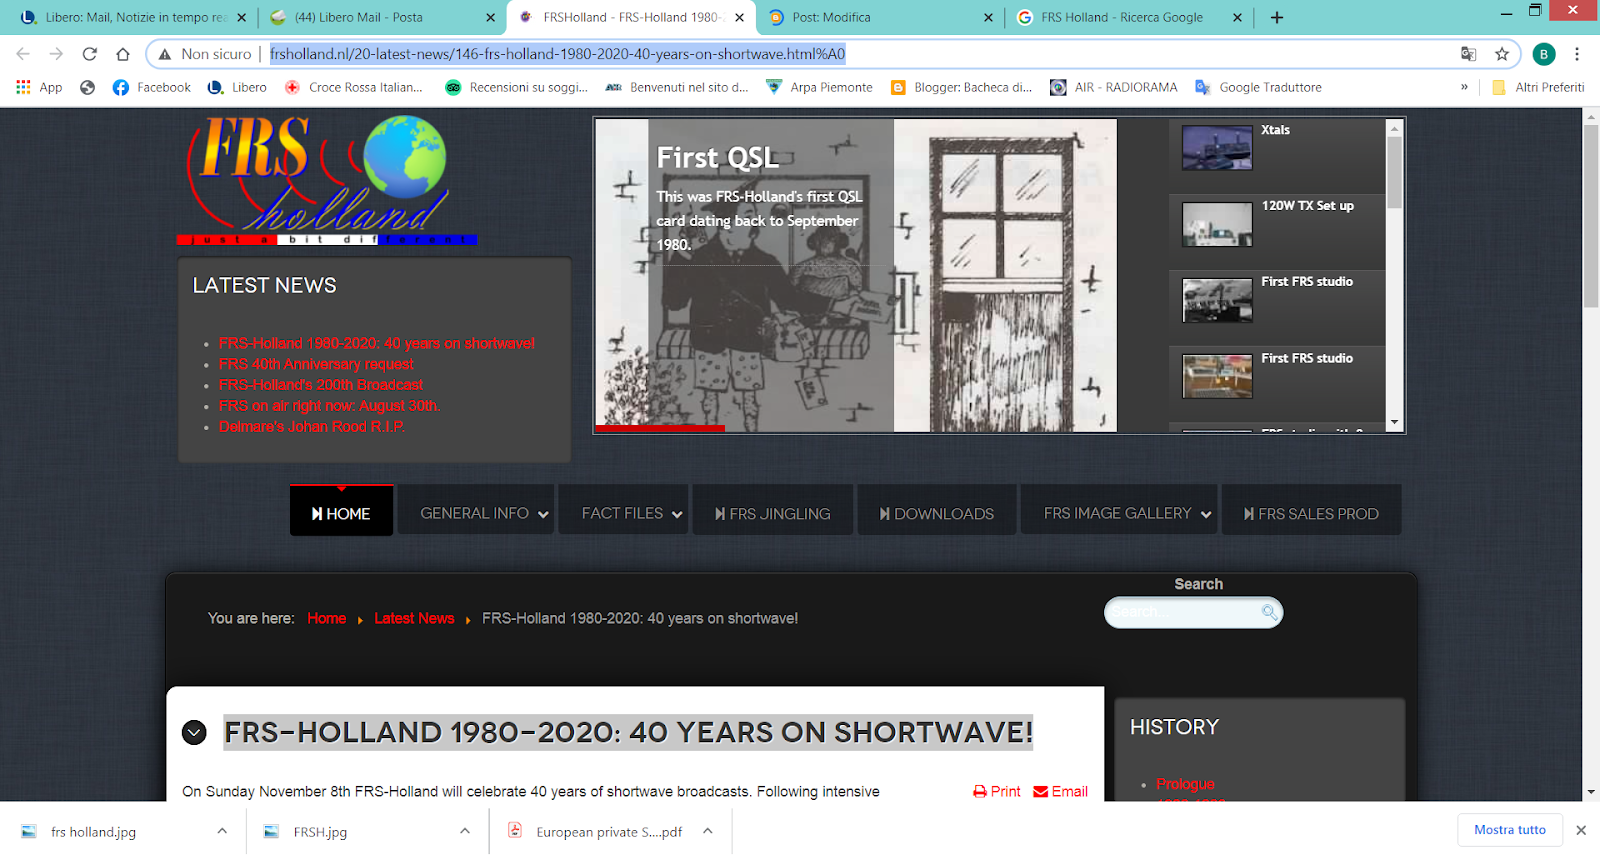This screenshot has height=860, width=1600.
Task: Close the Post: Modifica tab
Action: 988,17
